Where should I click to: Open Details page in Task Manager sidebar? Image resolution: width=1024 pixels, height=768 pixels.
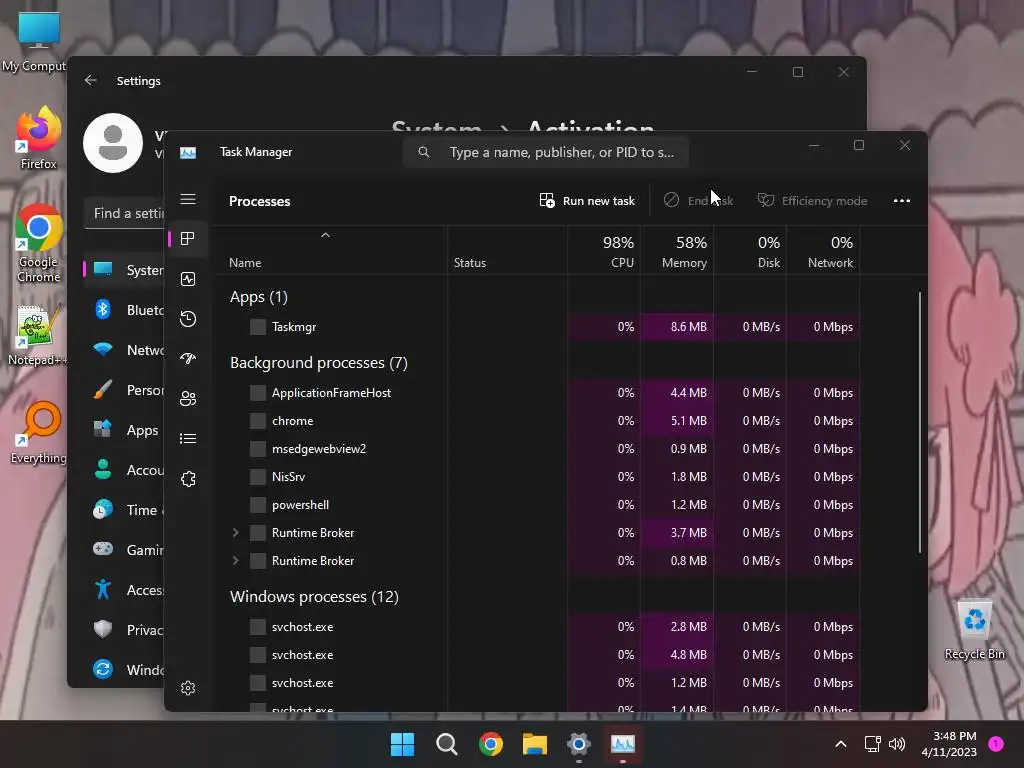188,438
